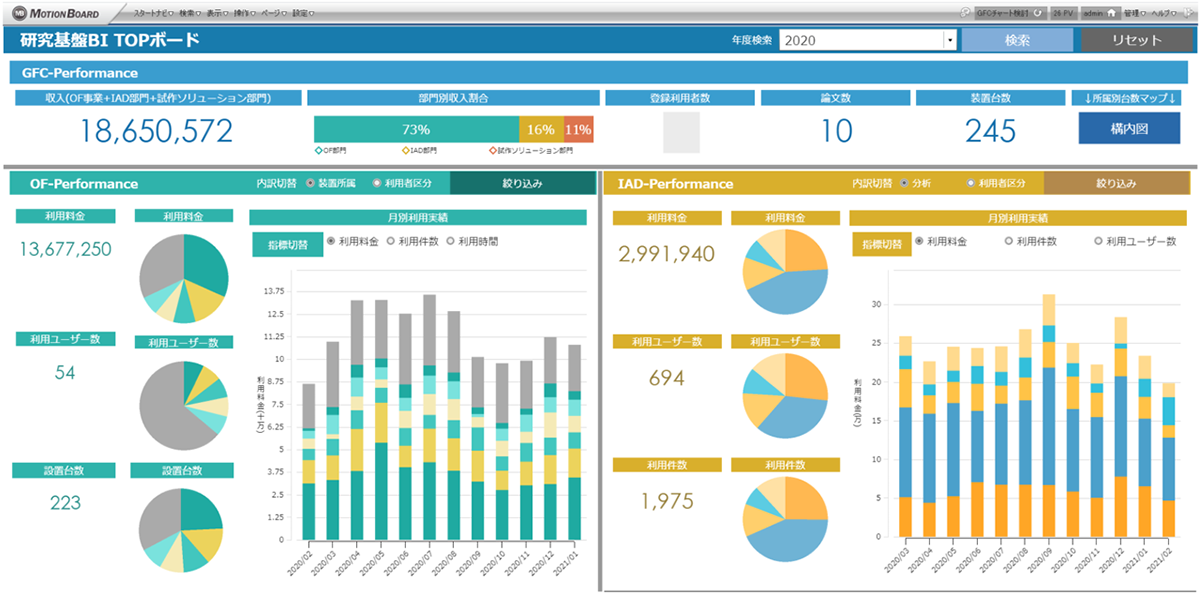Image resolution: width=1200 pixels, height=594 pixels.
Task: Click the orange 11% revenue segment
Action: click(578, 130)
